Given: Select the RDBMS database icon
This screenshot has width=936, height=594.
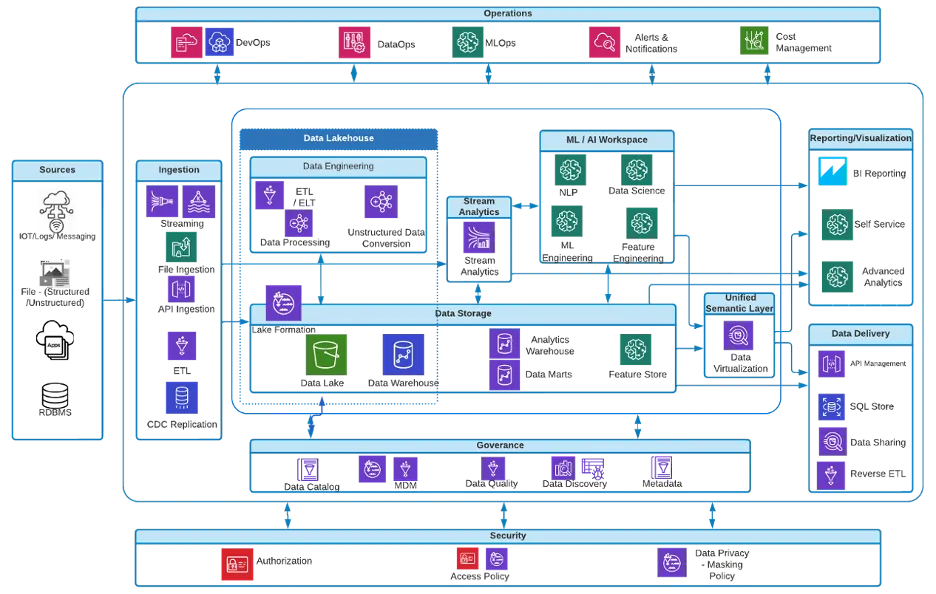Looking at the screenshot, I should click(x=55, y=396).
